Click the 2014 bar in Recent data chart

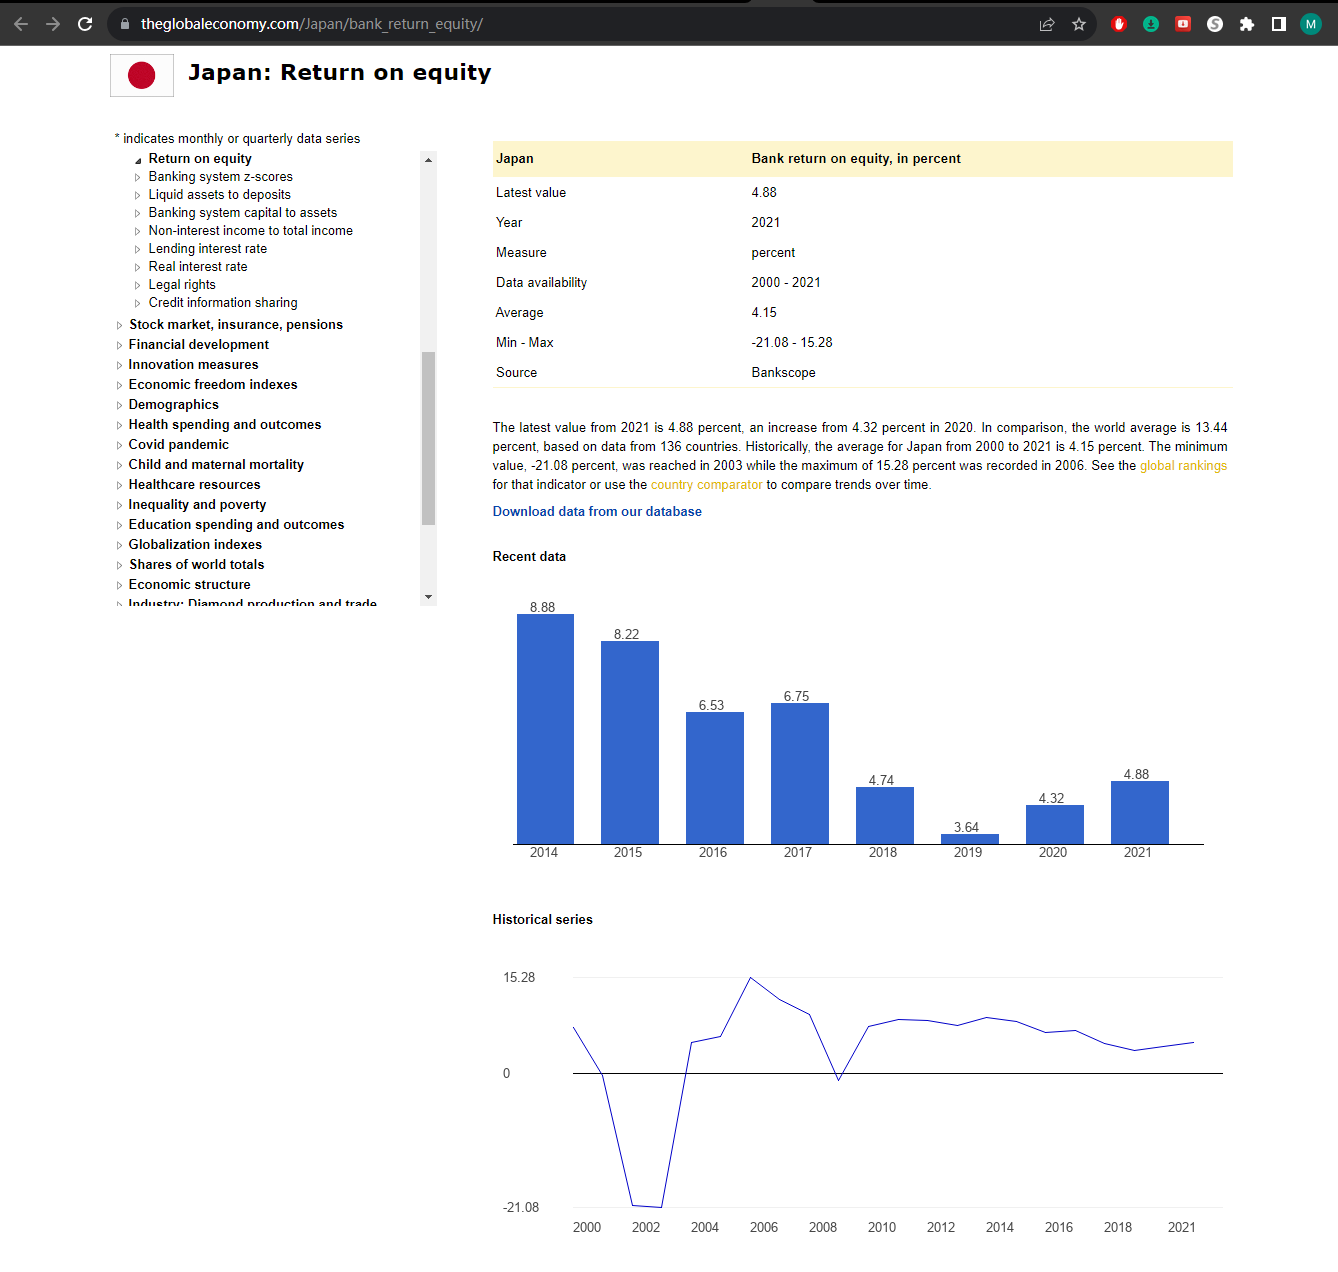[x=545, y=729]
